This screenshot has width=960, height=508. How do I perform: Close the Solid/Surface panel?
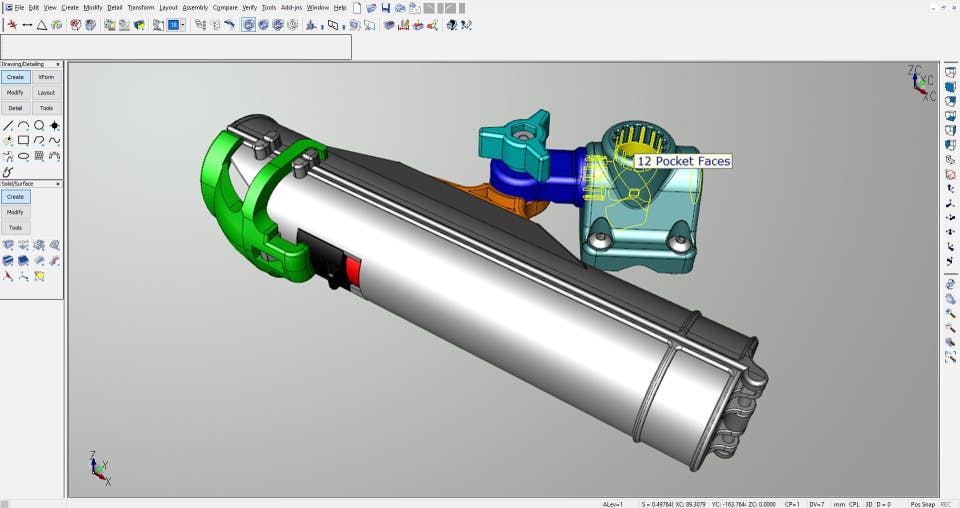point(58,184)
